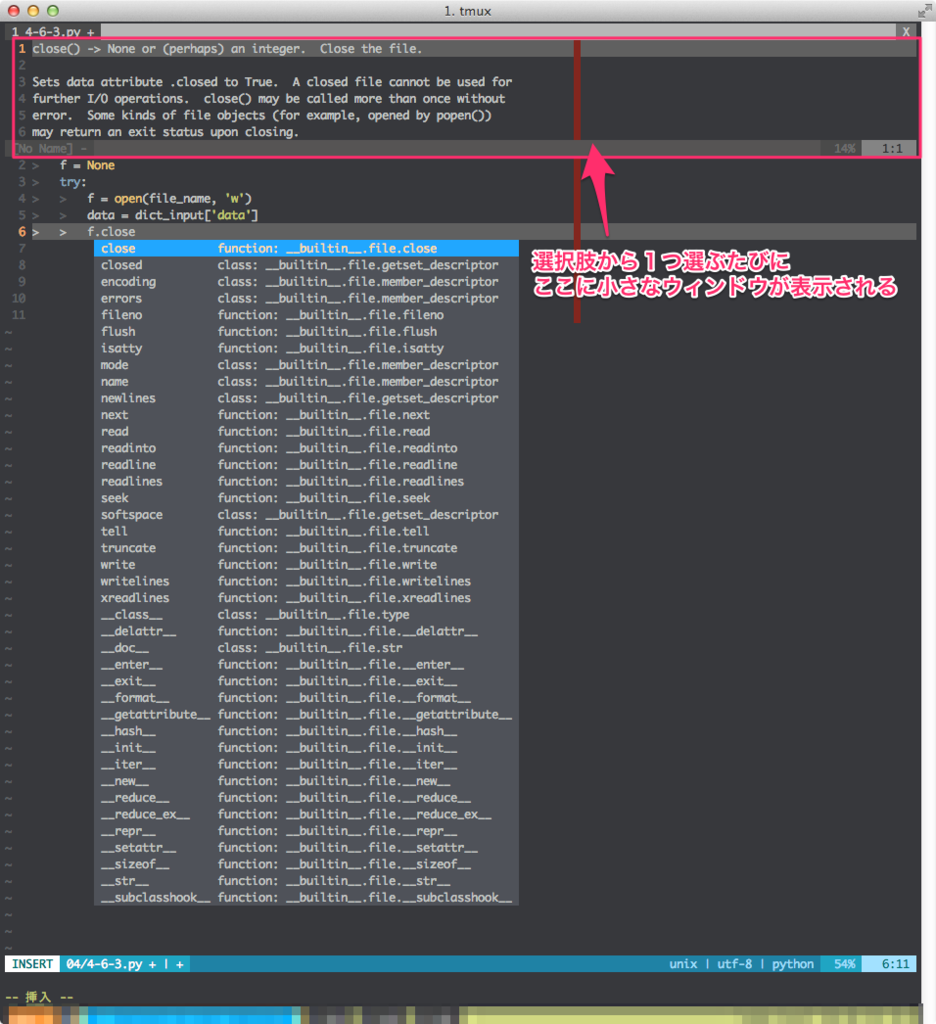The image size is (936, 1024).
Task: Click the "unix" file format indicator
Action: coord(683,963)
